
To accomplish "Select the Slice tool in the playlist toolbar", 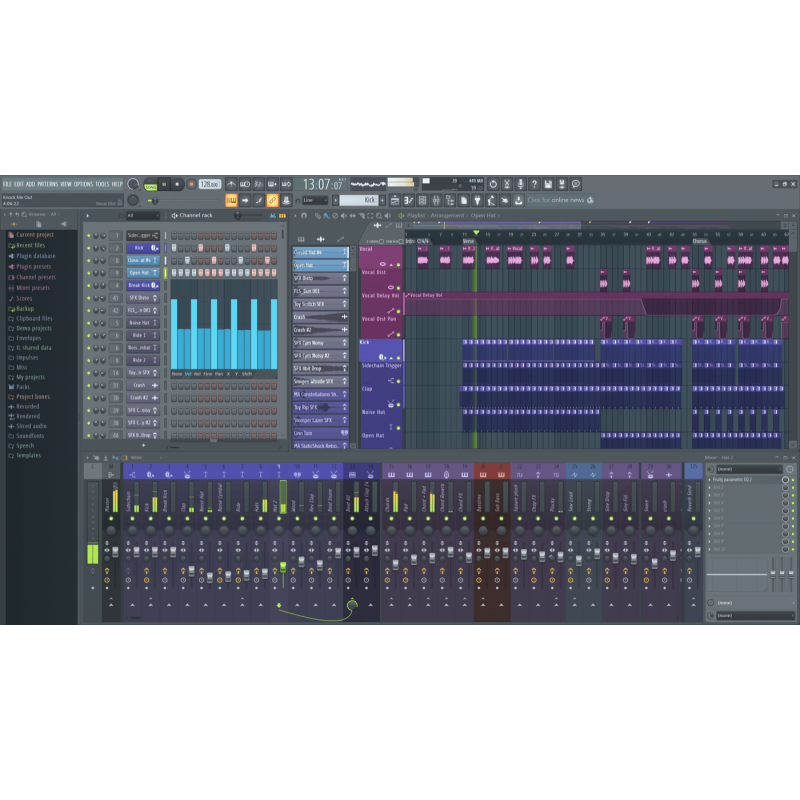I will (361, 216).
